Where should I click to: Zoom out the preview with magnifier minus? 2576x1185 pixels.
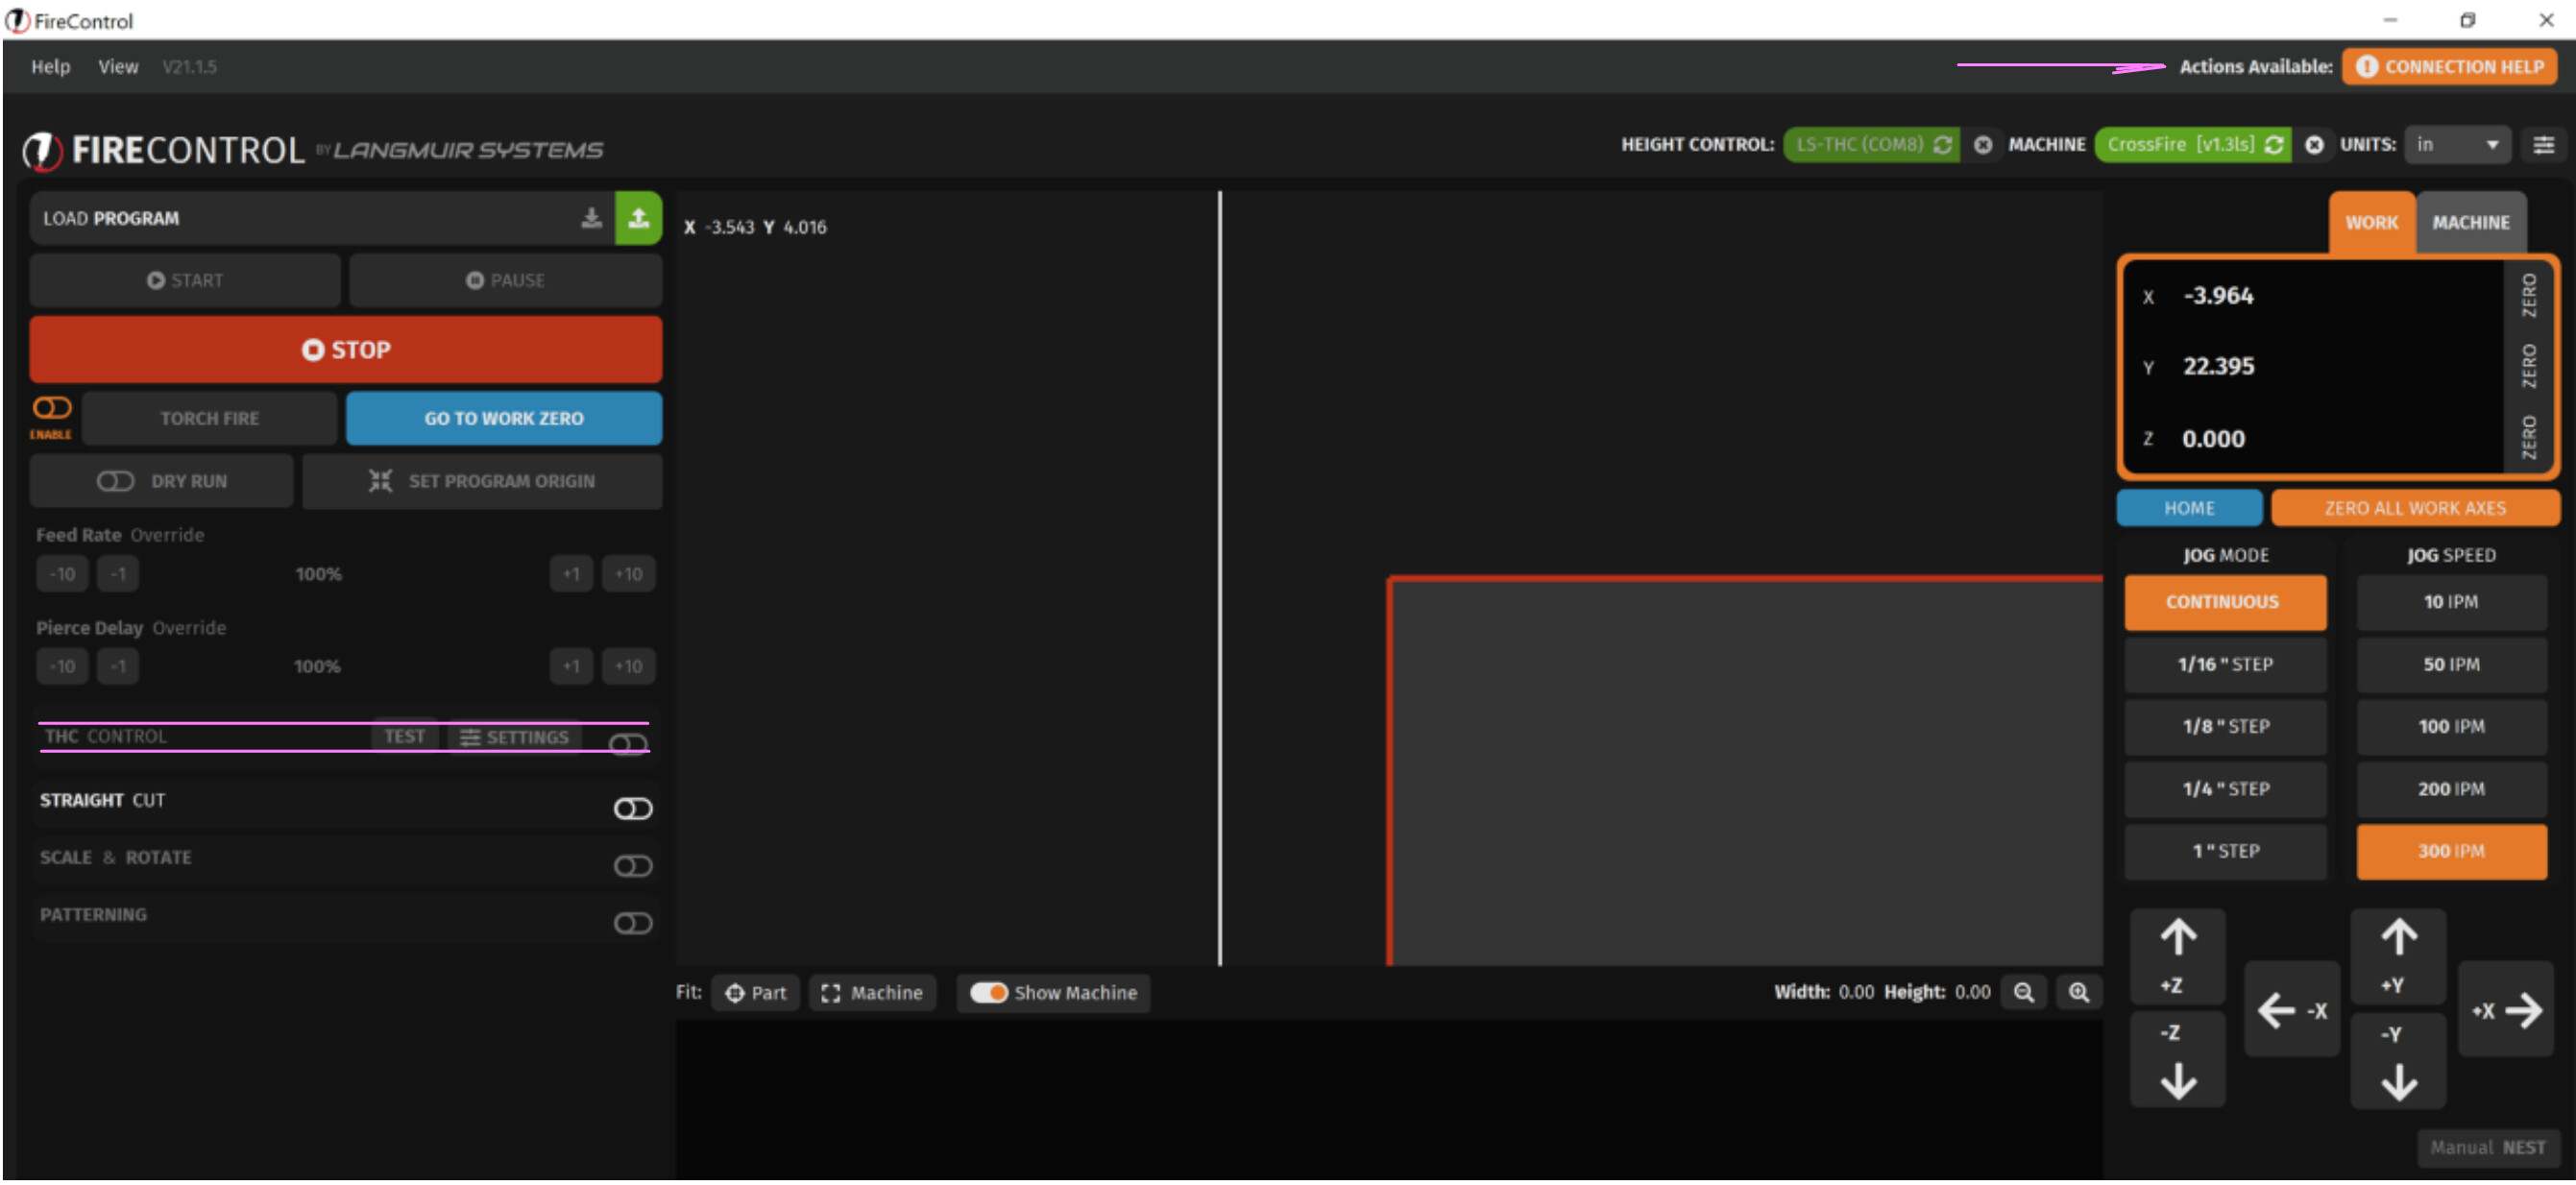(x=2023, y=992)
